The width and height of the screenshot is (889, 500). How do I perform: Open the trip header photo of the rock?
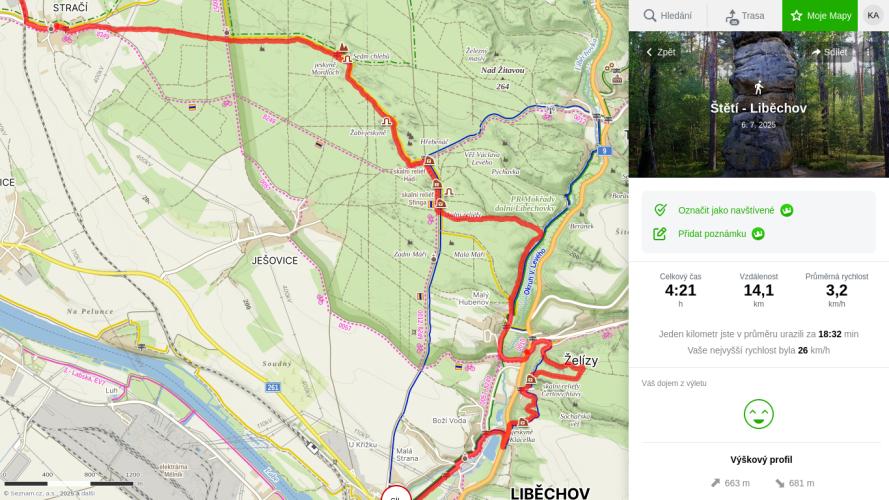[758, 140]
